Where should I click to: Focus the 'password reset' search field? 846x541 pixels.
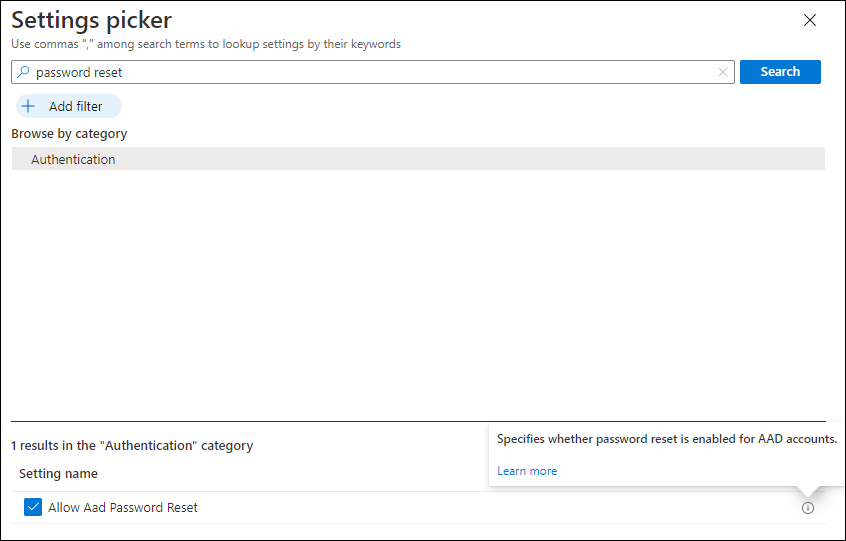[x=370, y=72]
